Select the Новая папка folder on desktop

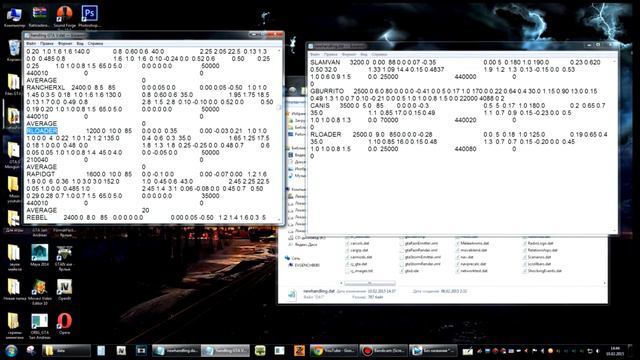click(14, 289)
